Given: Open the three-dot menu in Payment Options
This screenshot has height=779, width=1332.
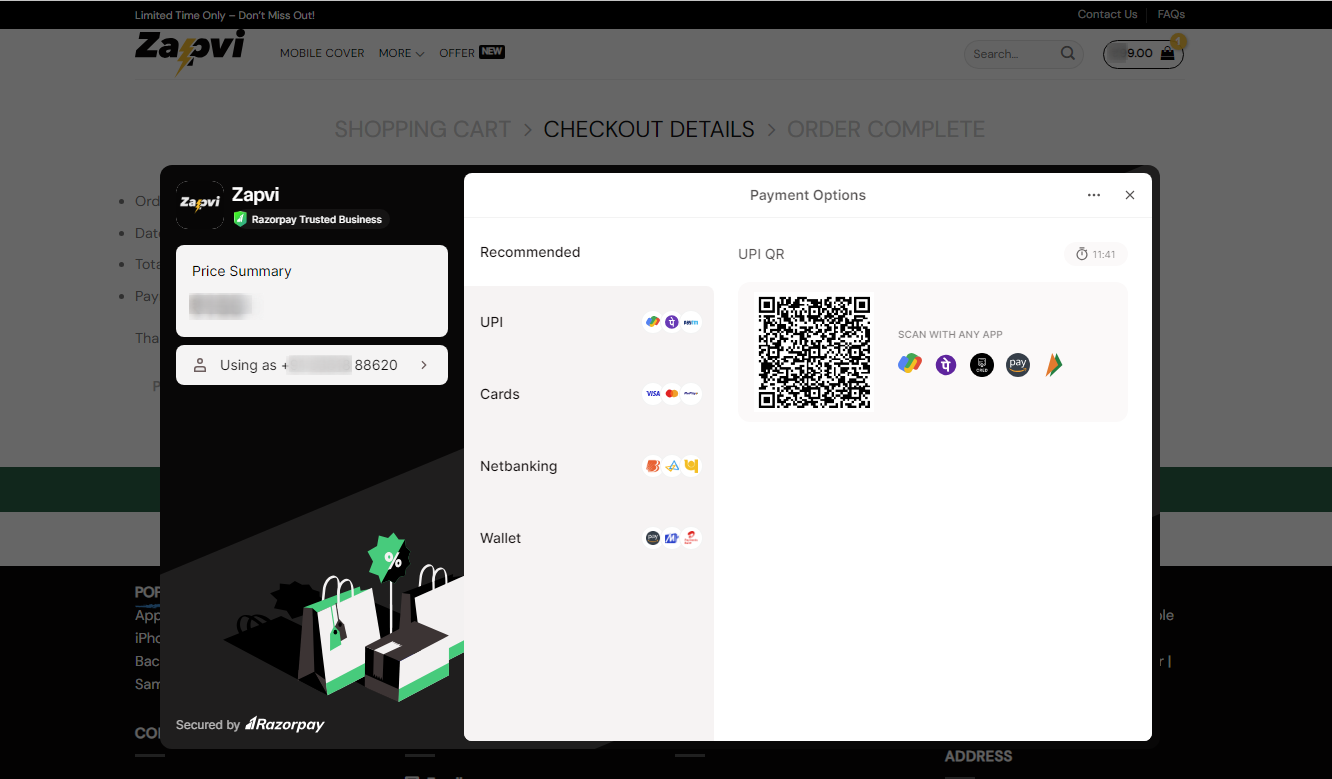Looking at the screenshot, I should click(x=1093, y=195).
